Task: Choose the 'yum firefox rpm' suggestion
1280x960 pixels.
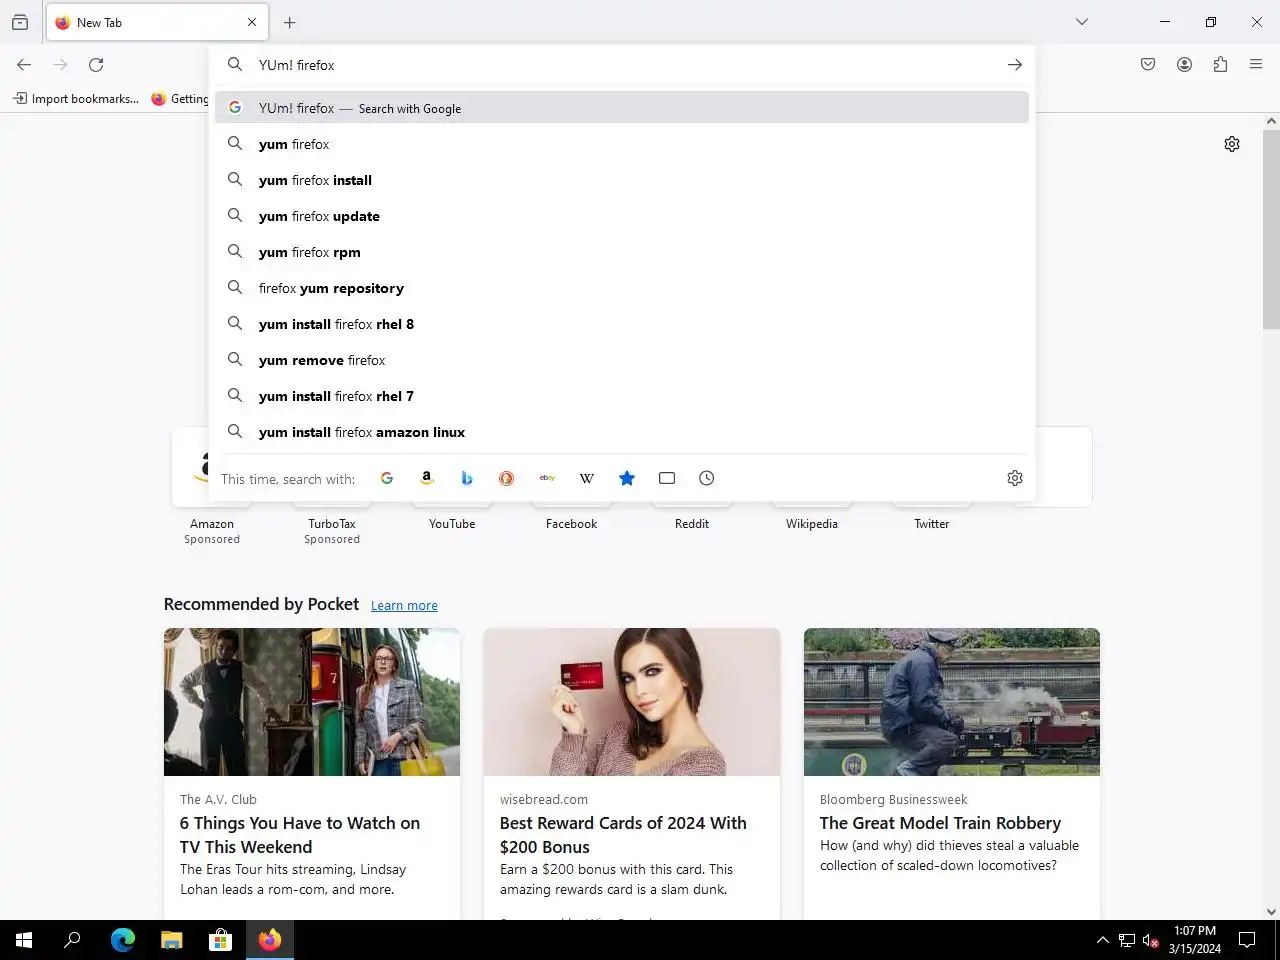Action: point(622,252)
